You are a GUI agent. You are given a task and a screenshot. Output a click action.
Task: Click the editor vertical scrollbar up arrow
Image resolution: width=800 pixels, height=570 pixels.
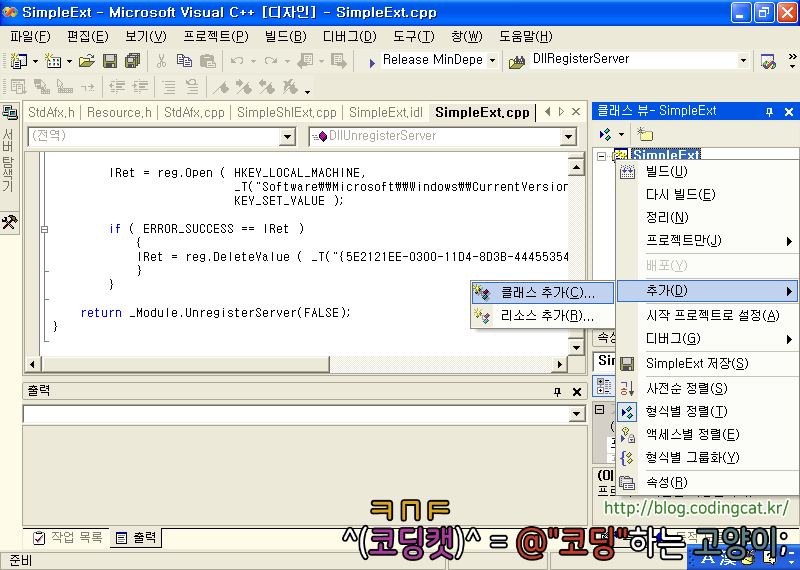point(576,167)
